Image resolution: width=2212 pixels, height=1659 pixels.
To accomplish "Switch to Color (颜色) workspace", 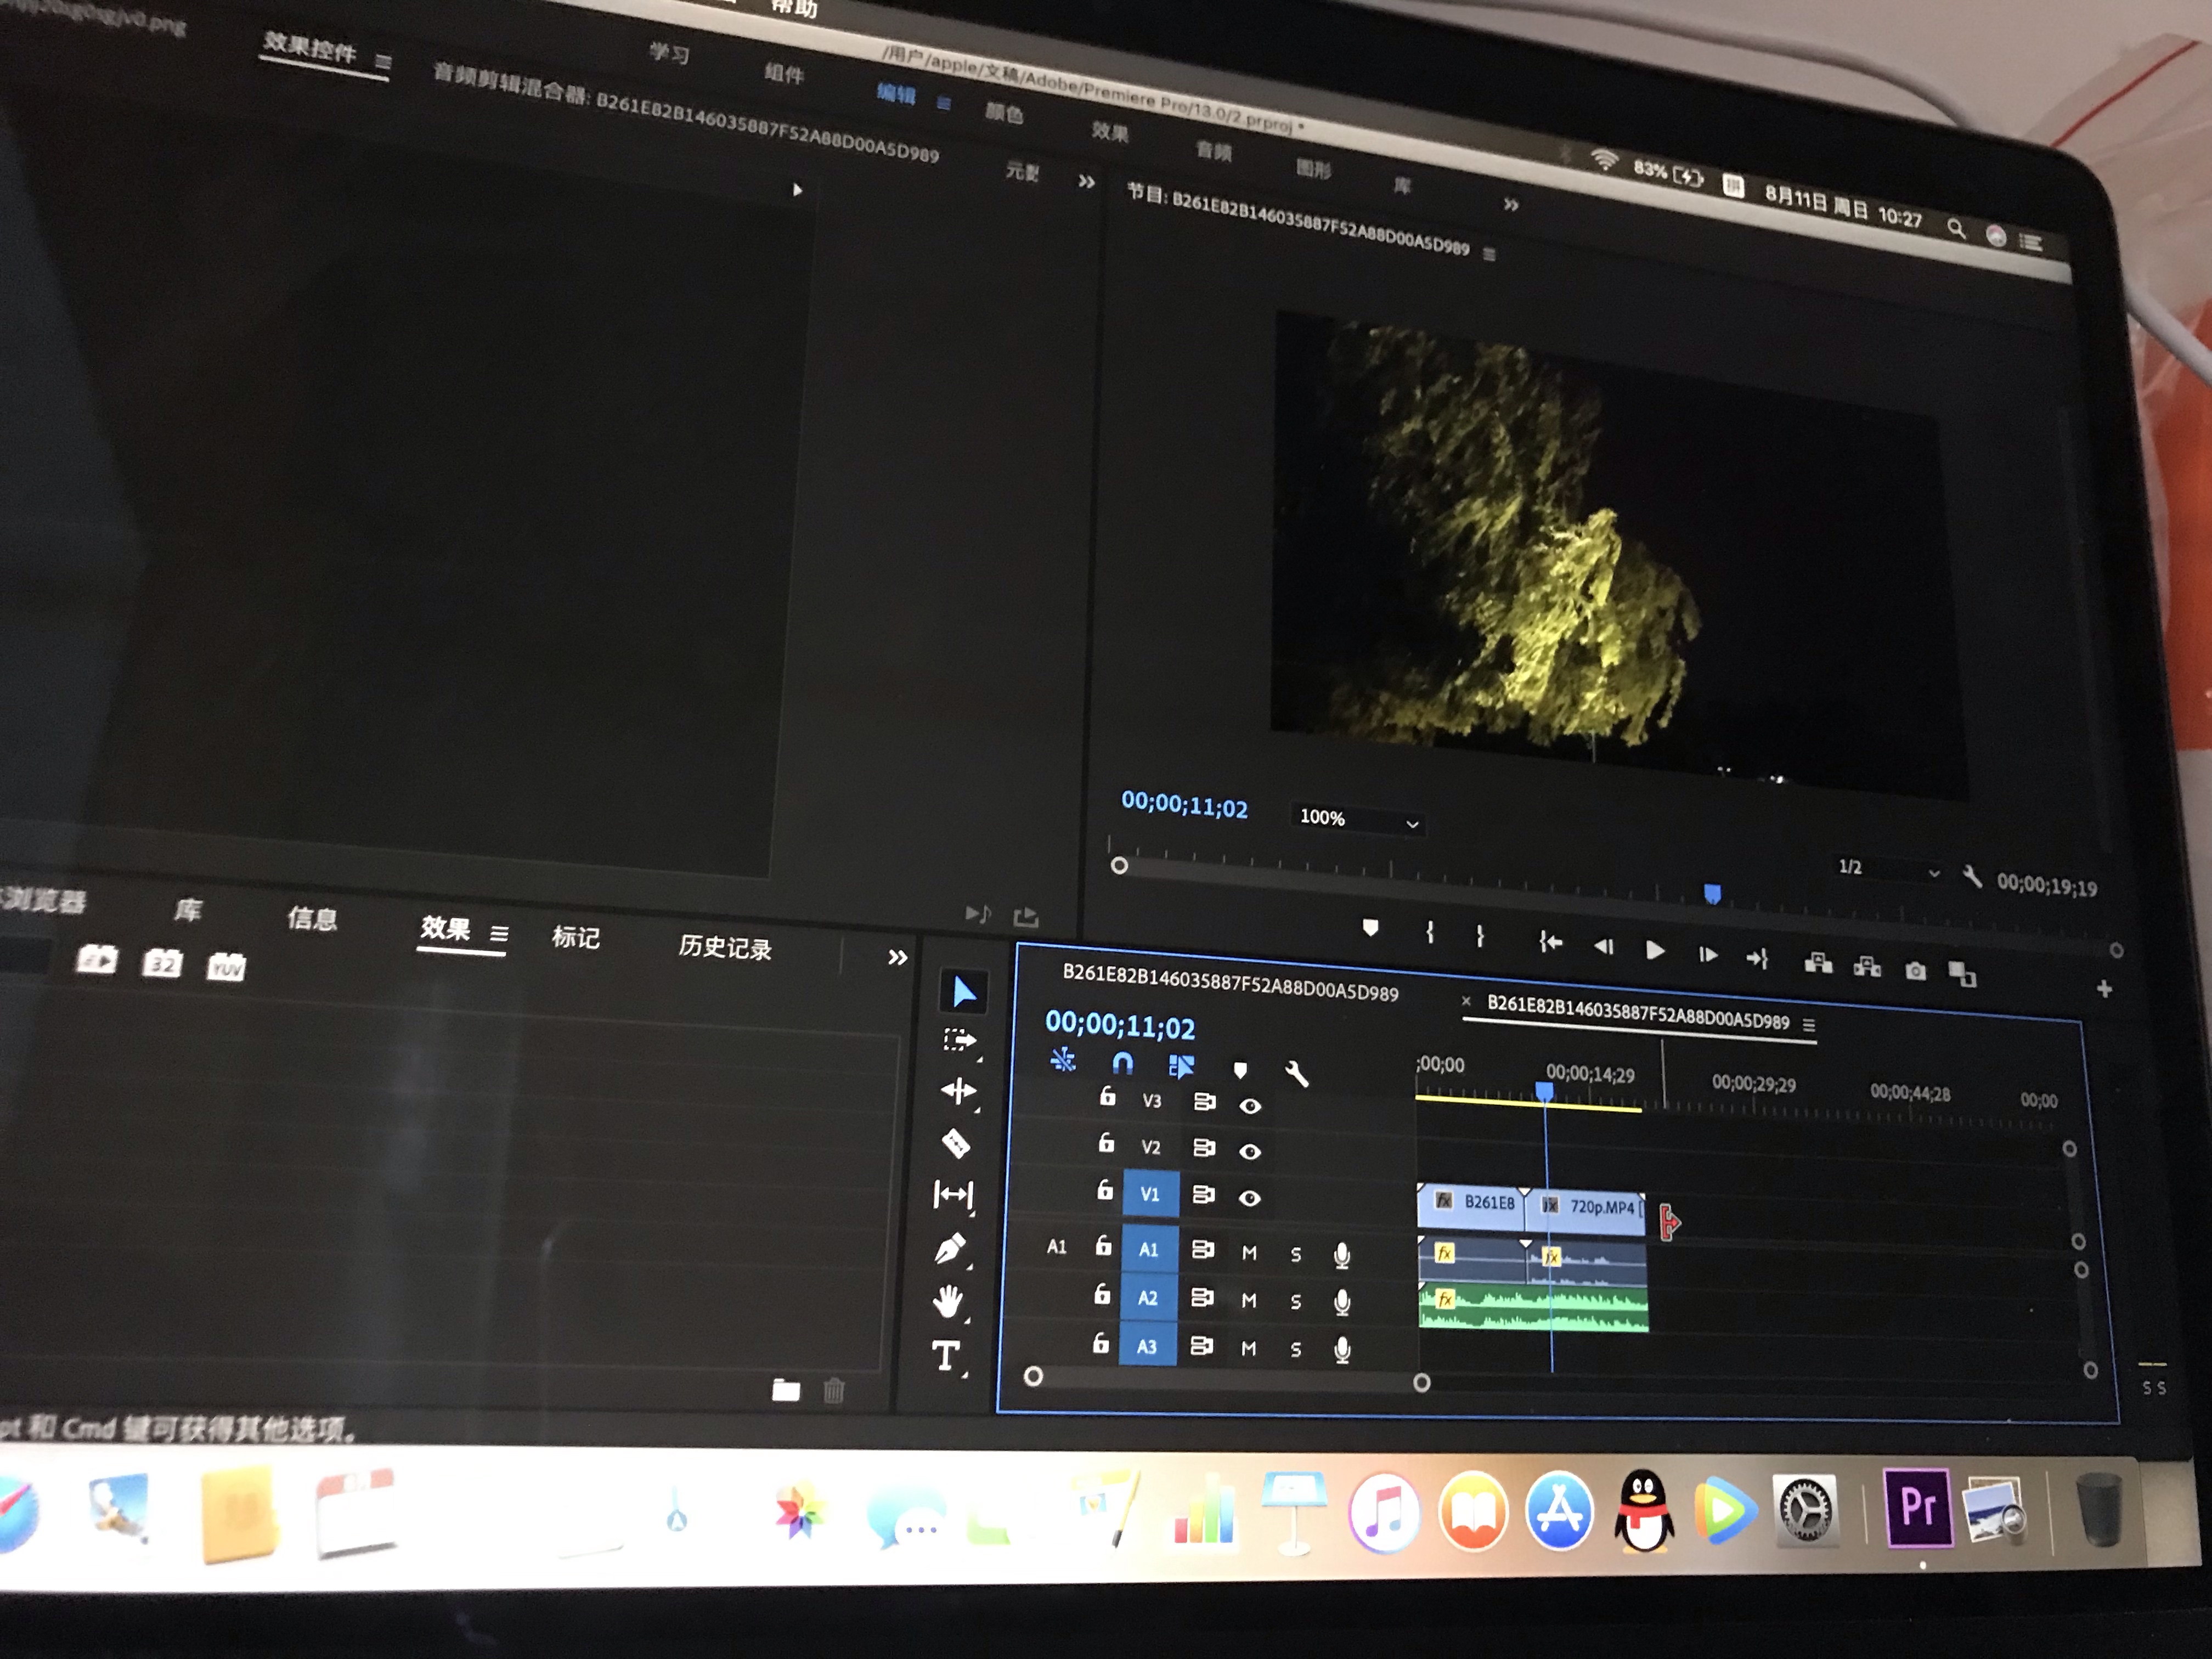I will coord(1004,113).
